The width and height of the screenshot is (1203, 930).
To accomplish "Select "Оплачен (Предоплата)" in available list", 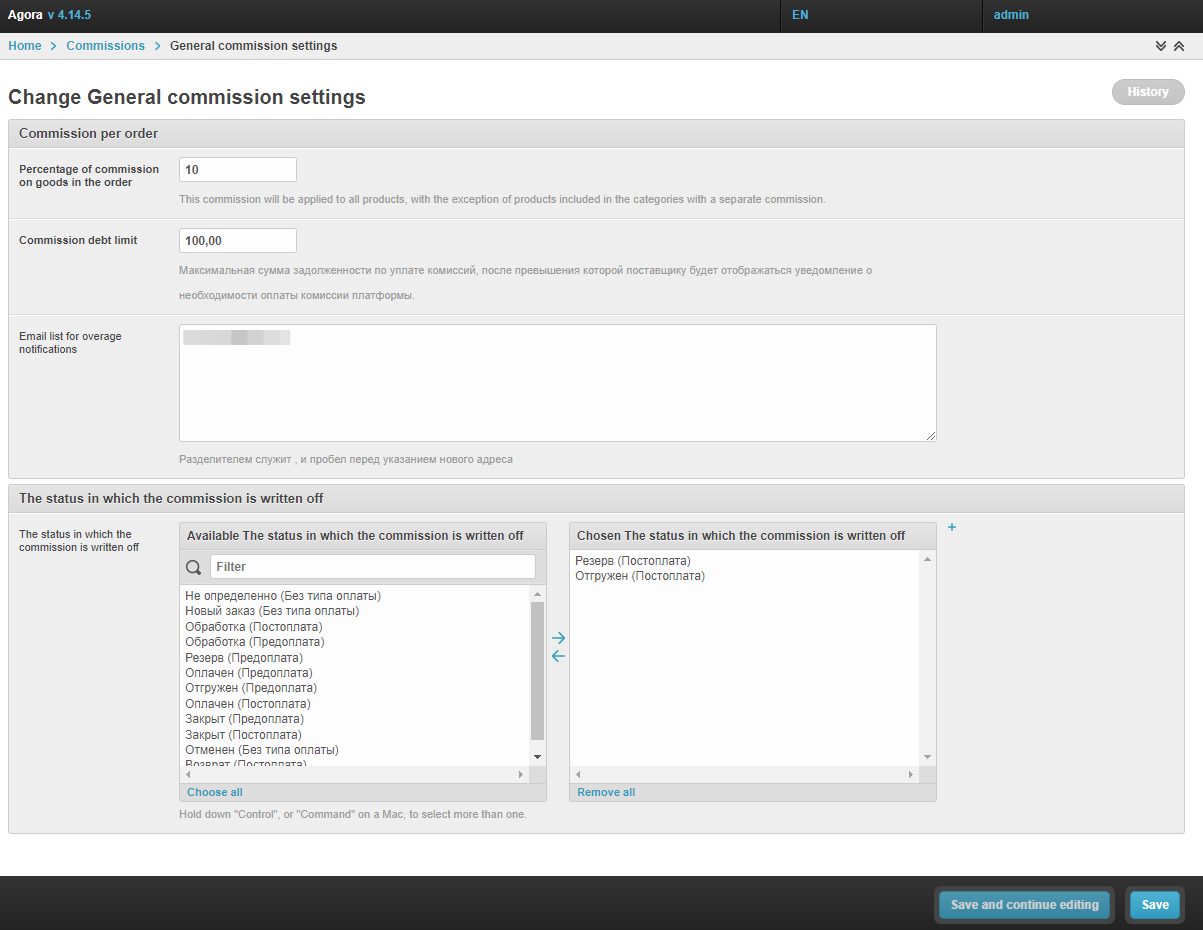I will (249, 673).
